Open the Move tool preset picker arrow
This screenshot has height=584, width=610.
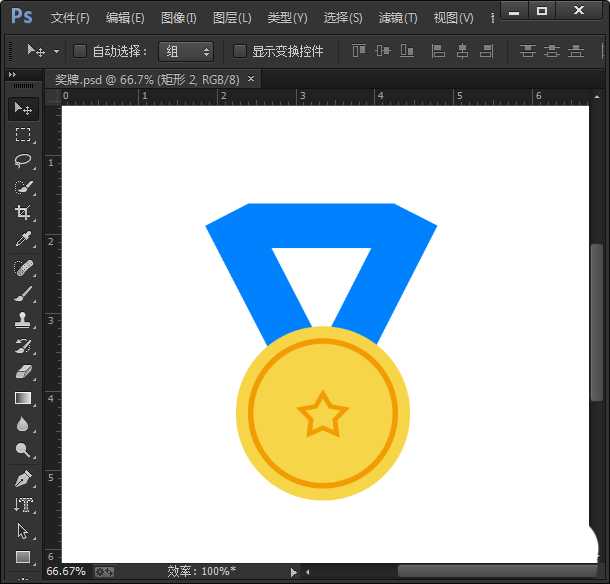pyautogui.click(x=56, y=51)
